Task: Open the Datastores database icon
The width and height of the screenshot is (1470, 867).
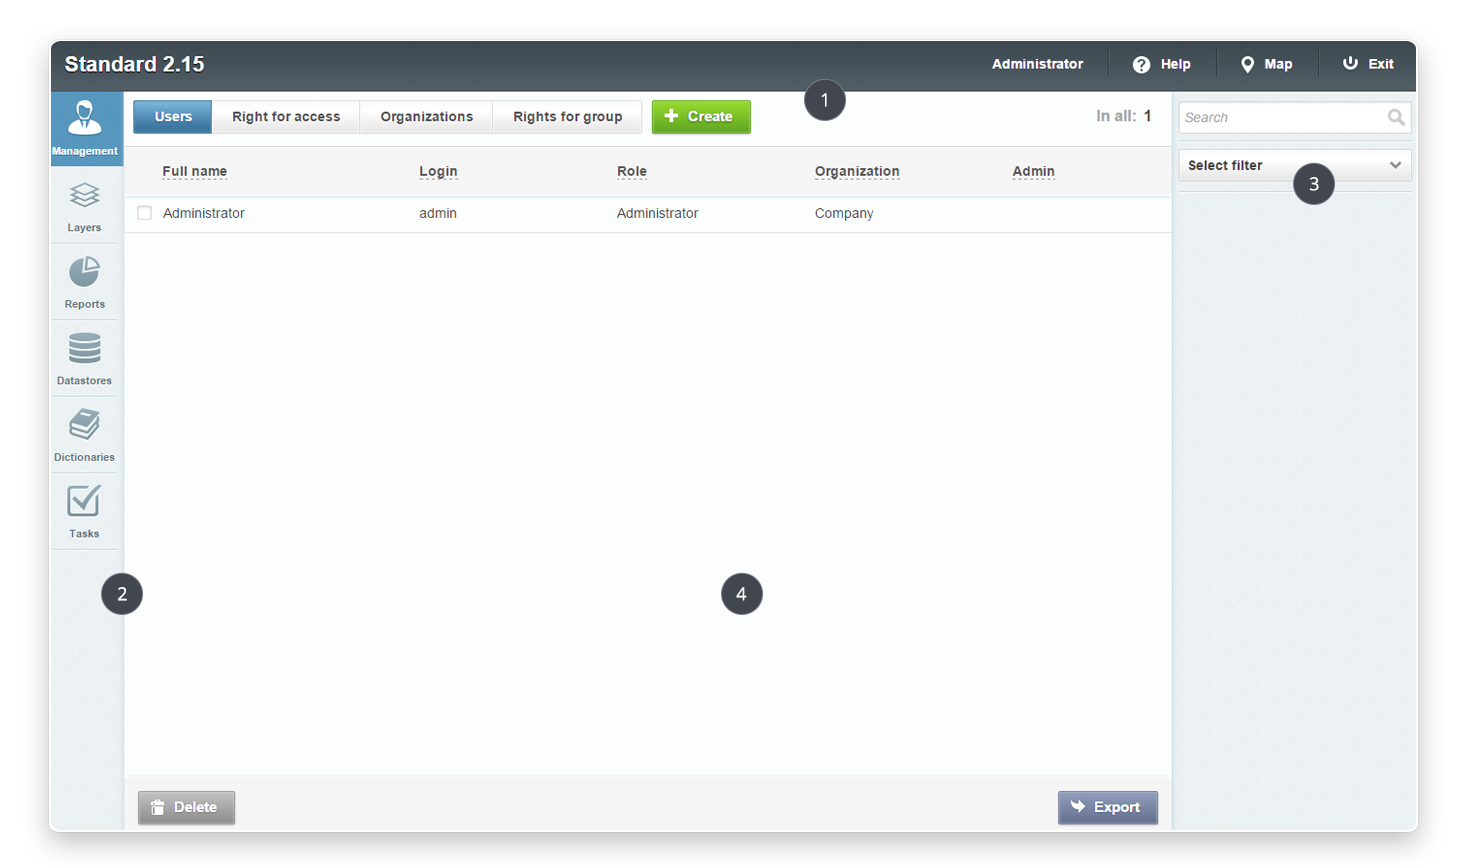Action: pyautogui.click(x=85, y=359)
